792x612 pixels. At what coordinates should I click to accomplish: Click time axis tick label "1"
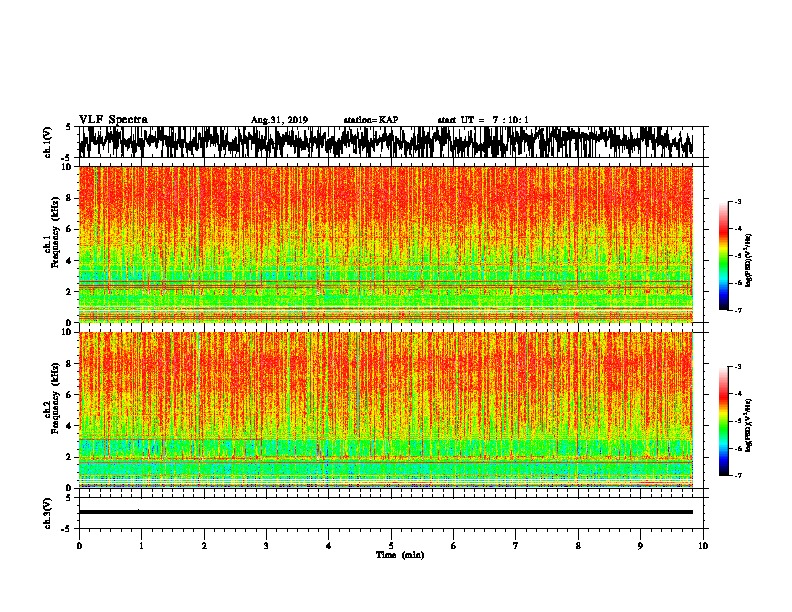click(141, 546)
